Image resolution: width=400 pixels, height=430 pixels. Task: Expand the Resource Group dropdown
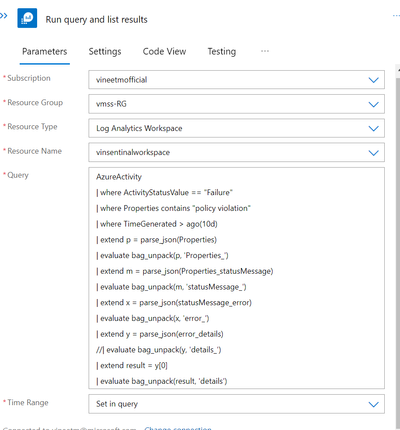pyautogui.click(x=236, y=104)
